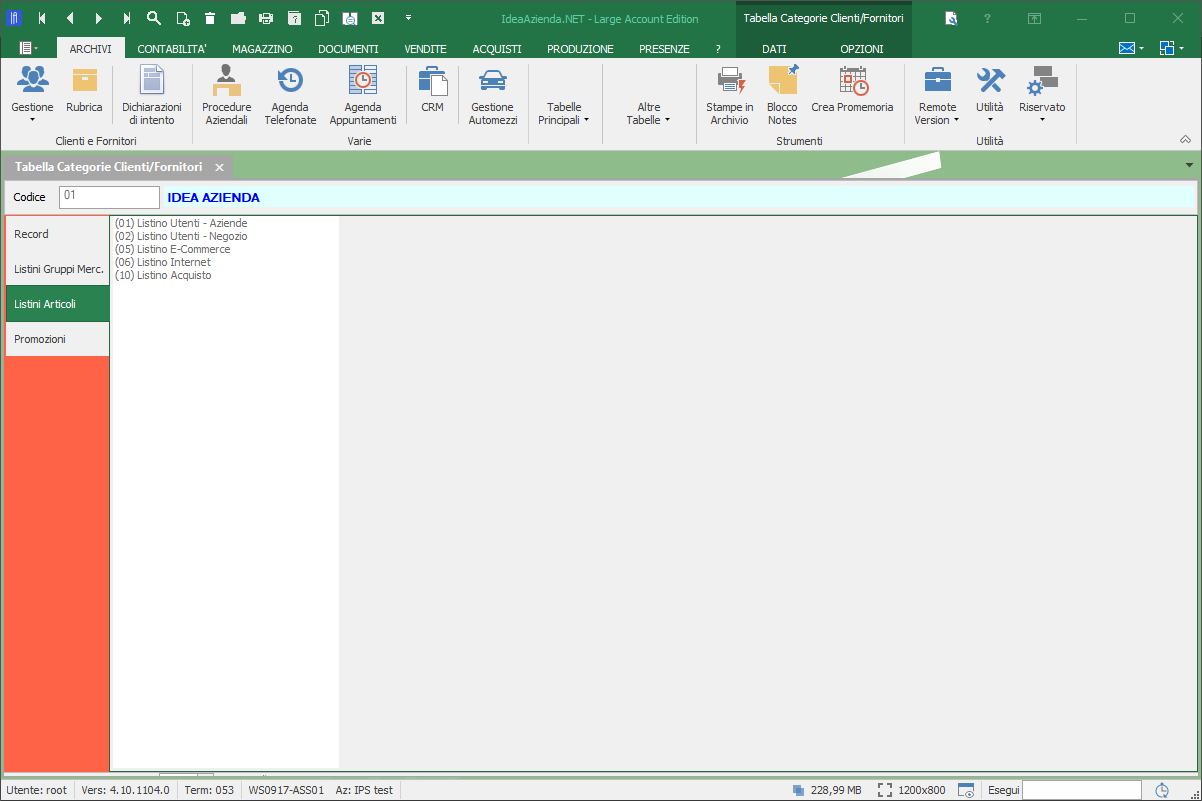
Task: Switch to MAGAZZINO ribbon tab
Action: (x=262, y=48)
